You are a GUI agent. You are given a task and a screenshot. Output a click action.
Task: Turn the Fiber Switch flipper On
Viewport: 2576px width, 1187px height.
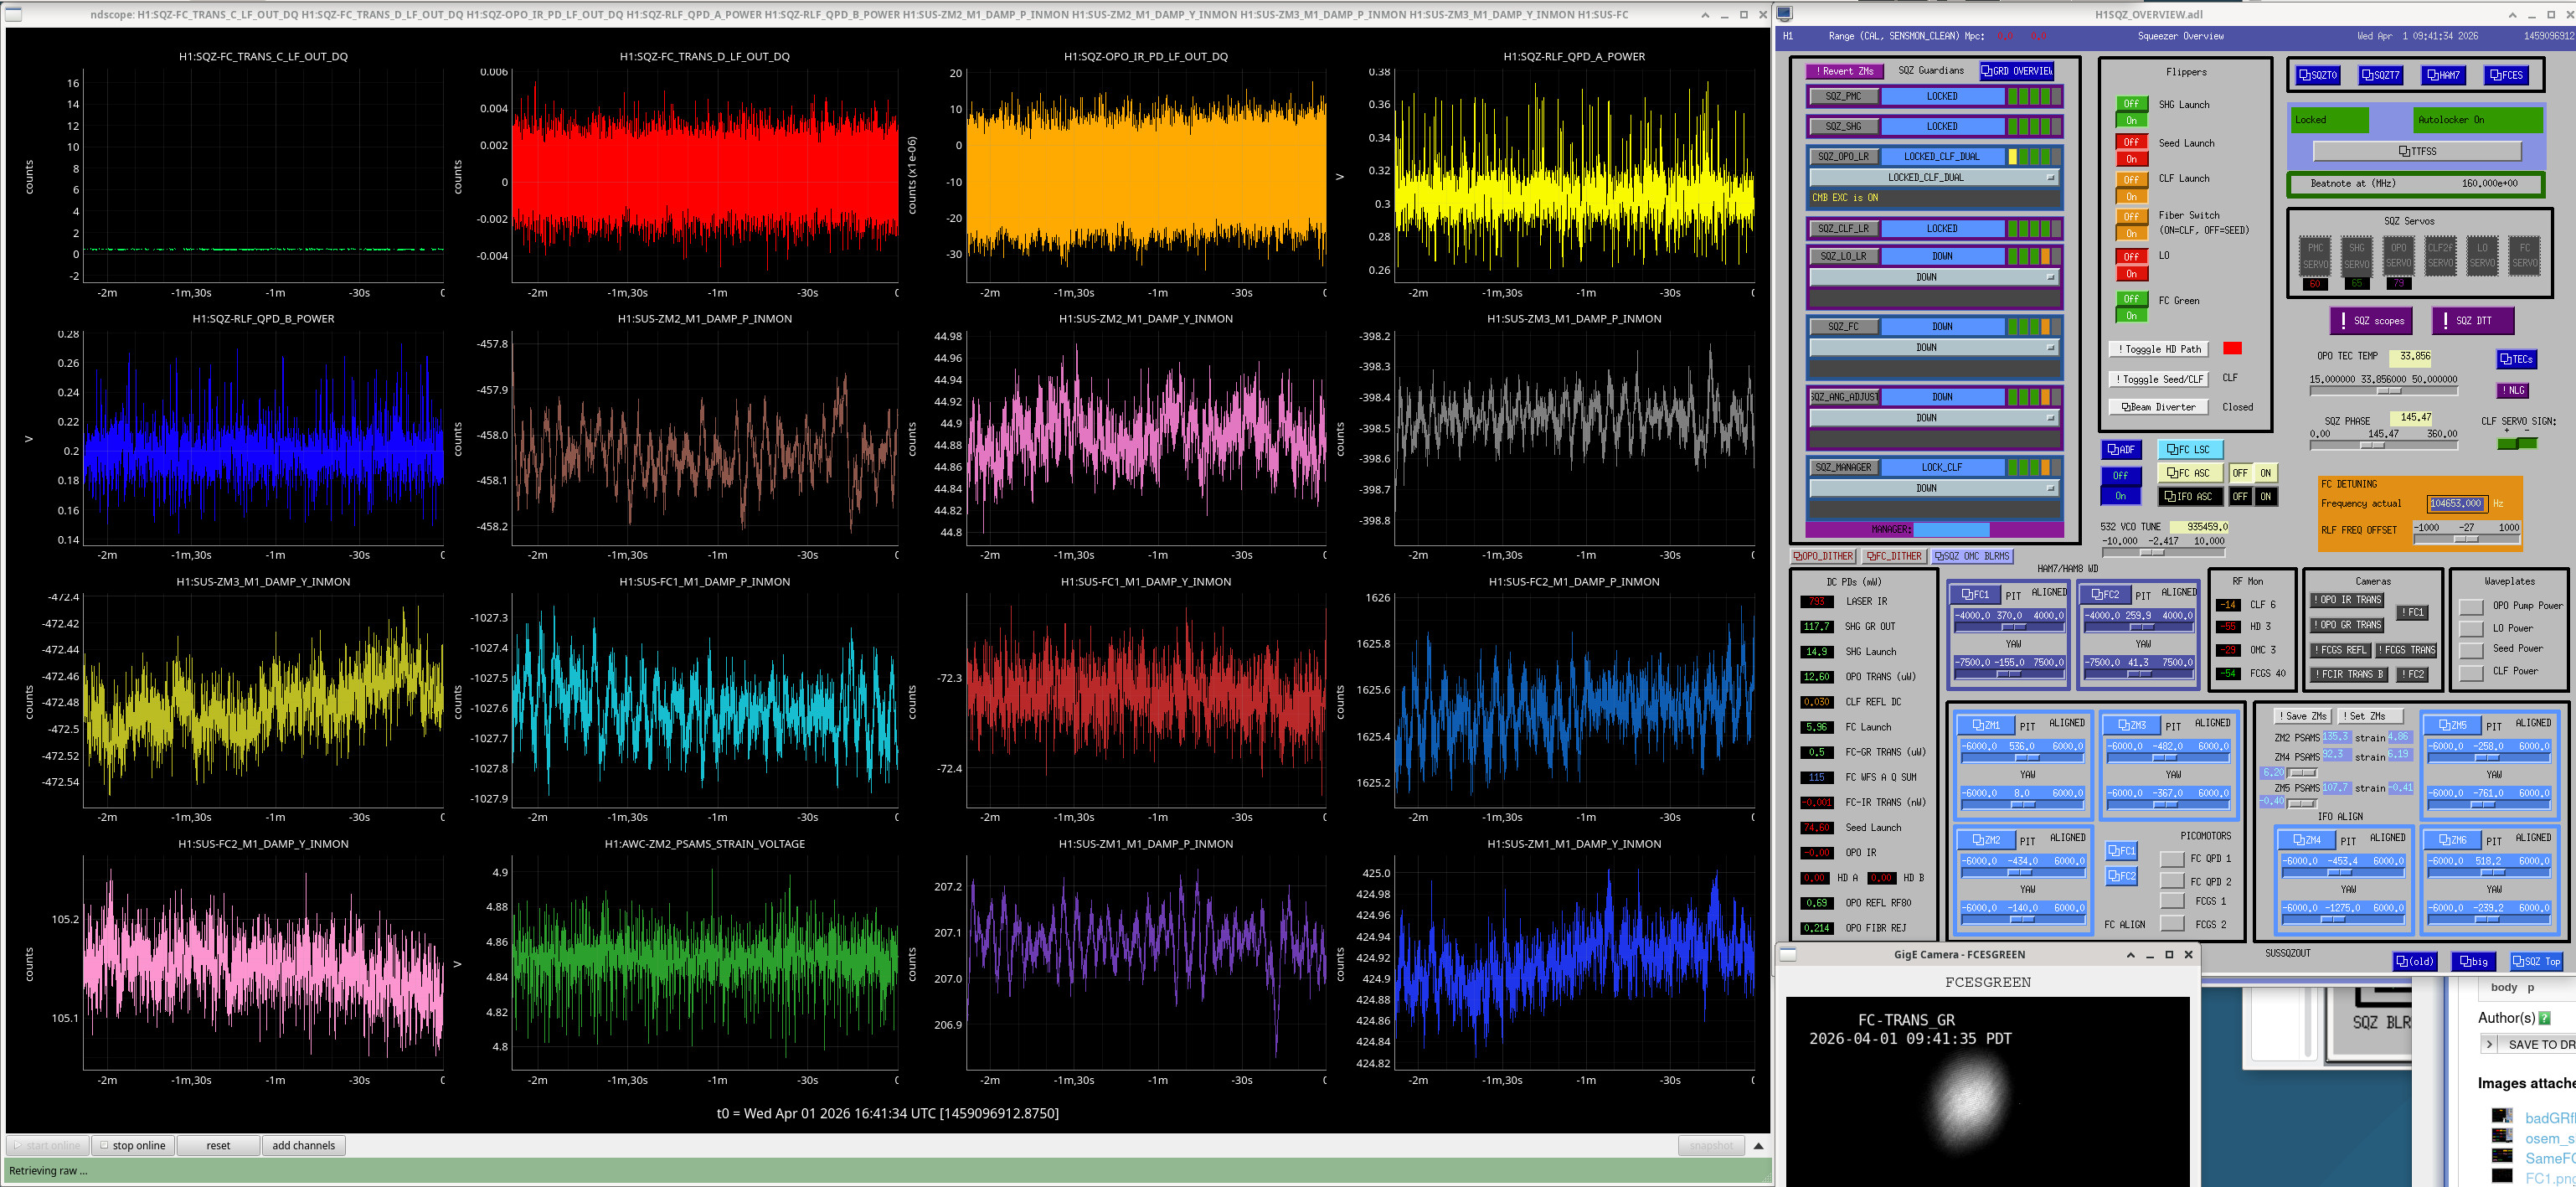[2131, 234]
